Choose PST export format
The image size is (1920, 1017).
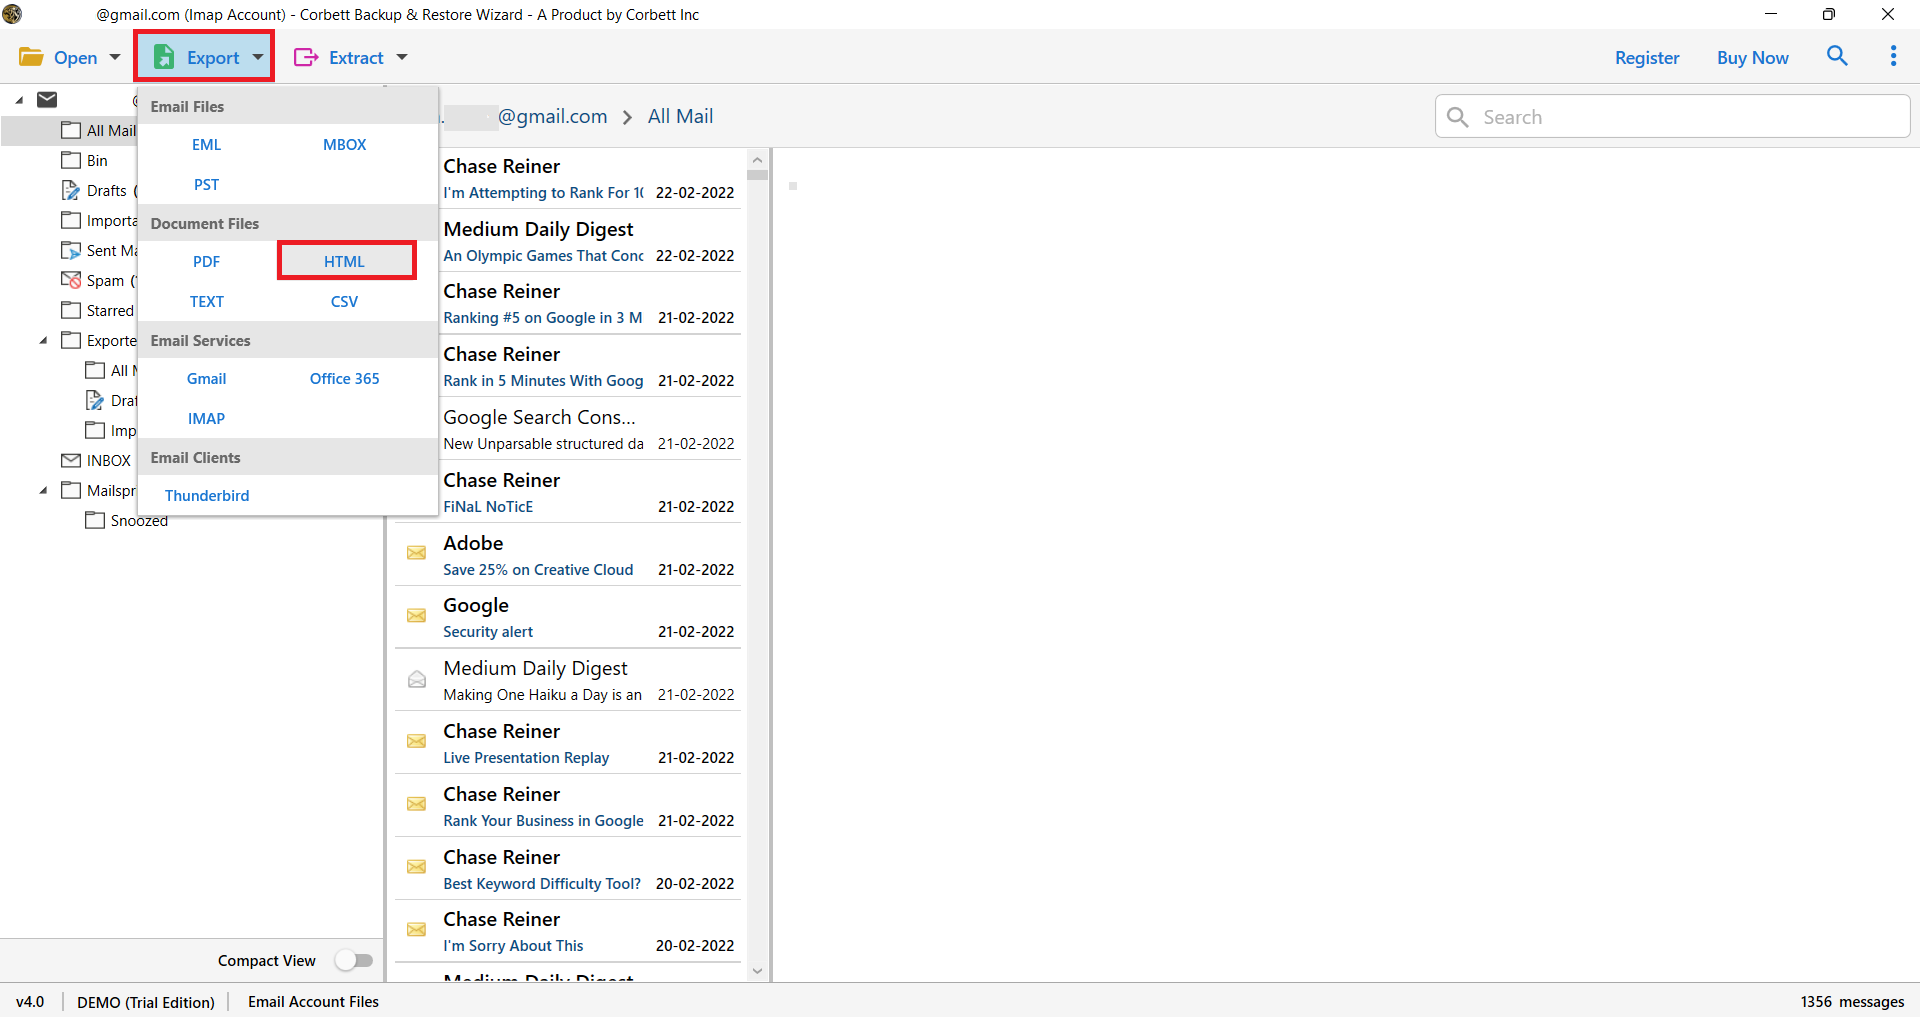coord(207,184)
